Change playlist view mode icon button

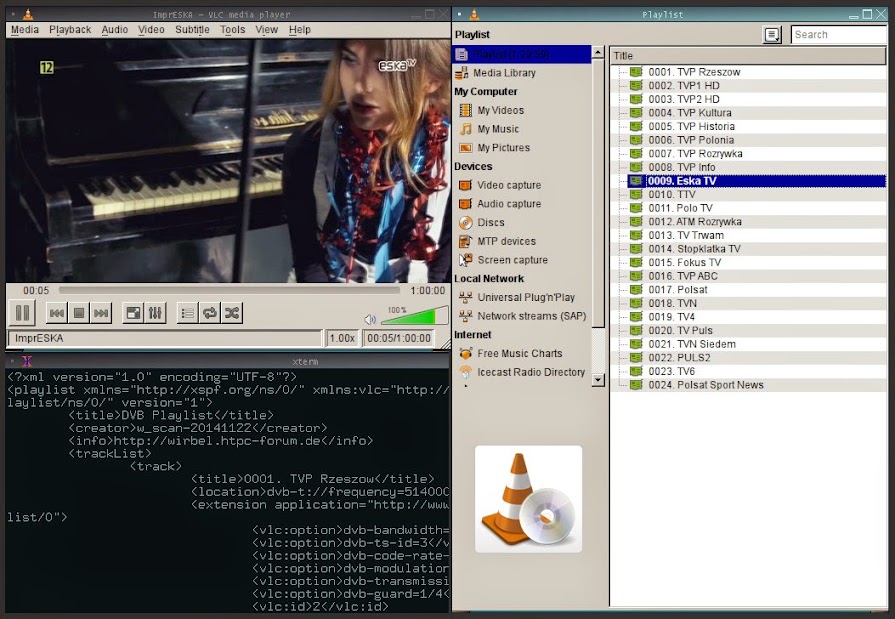click(772, 35)
